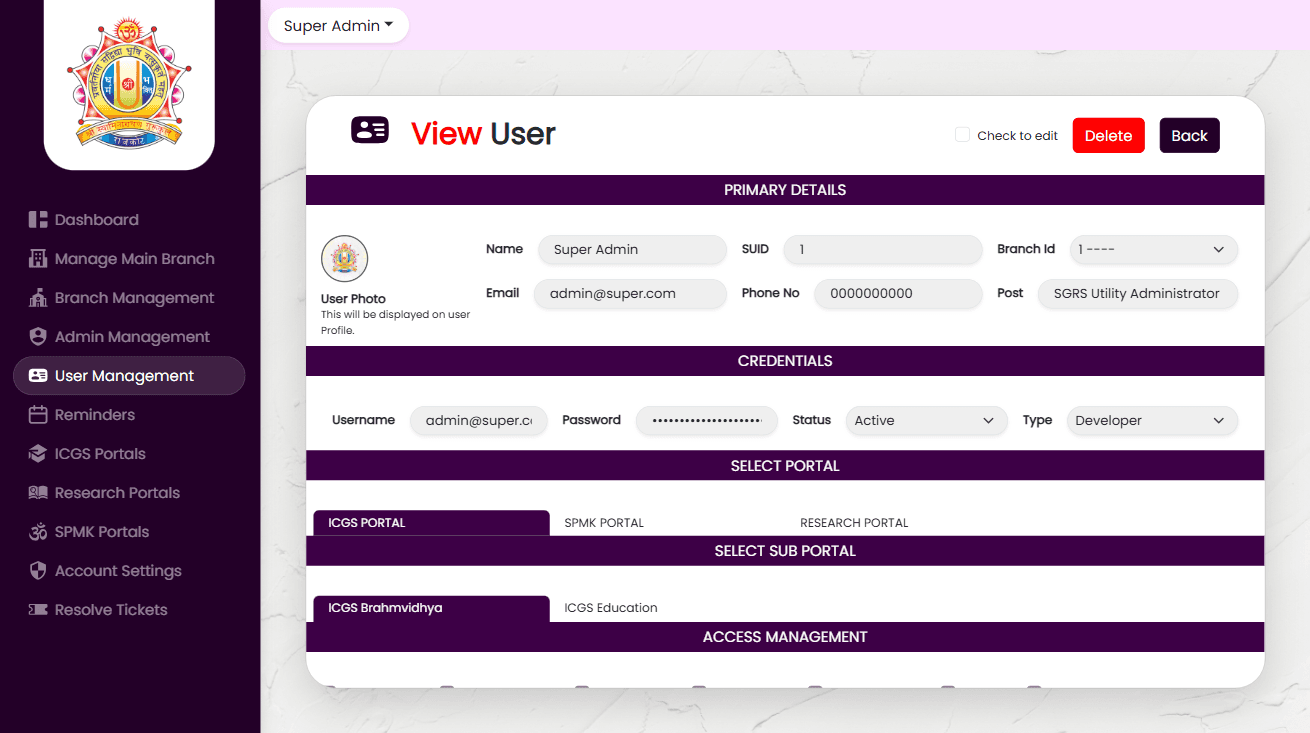Expand the Status dropdown showing Active
The height and width of the screenshot is (733, 1310).
coord(925,421)
